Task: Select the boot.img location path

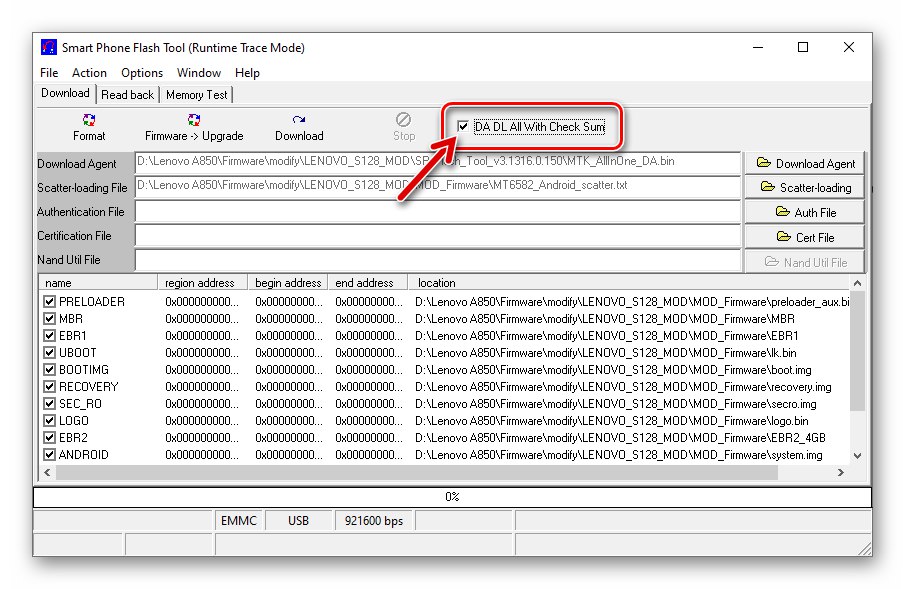Action: pyautogui.click(x=613, y=370)
